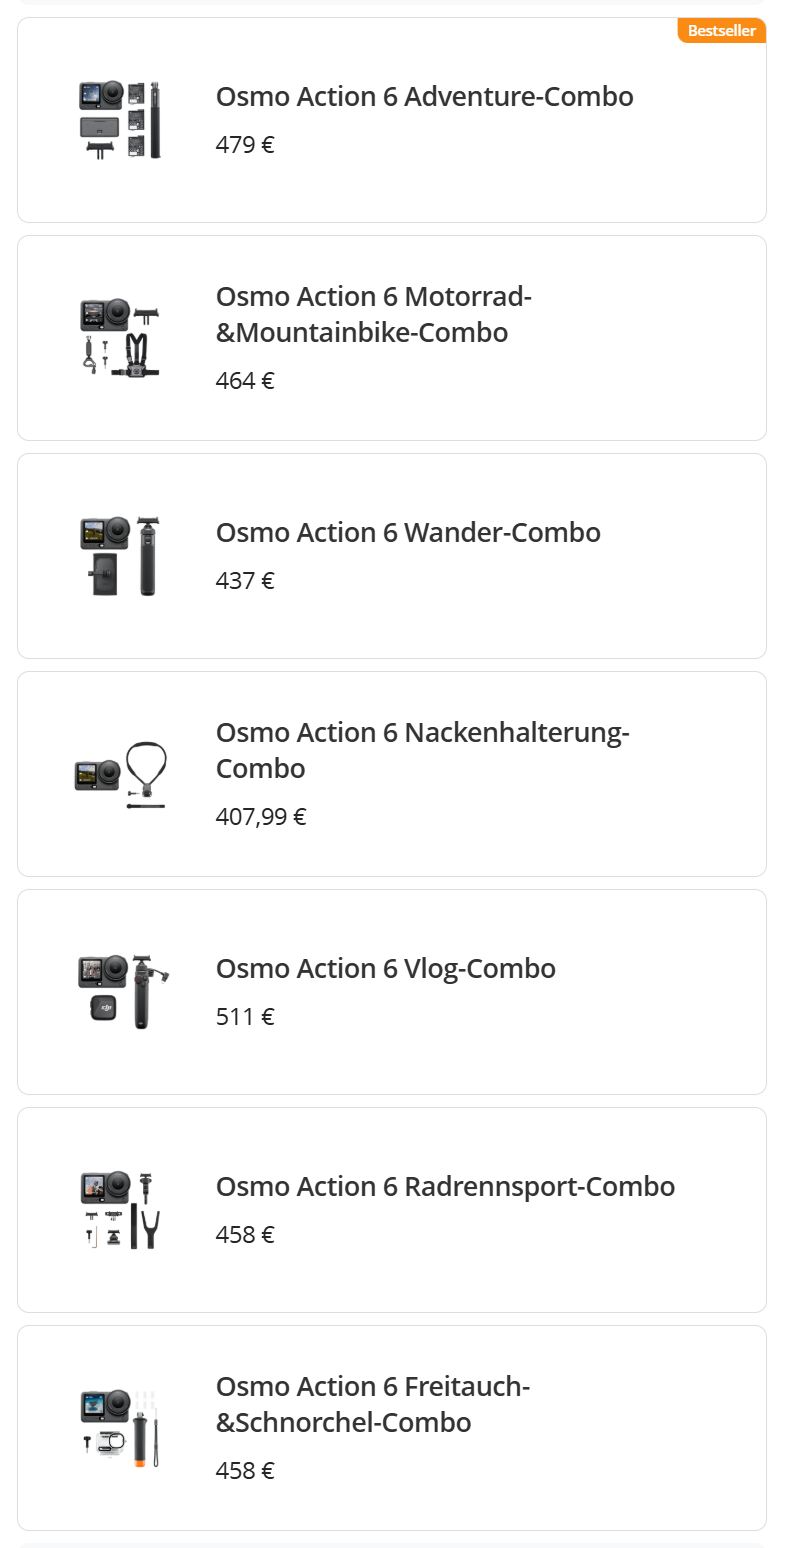Image resolution: width=785 pixels, height=1548 pixels.
Task: Open the Freitauch- & Schnorchel-Combo title link
Action: click(372, 1404)
